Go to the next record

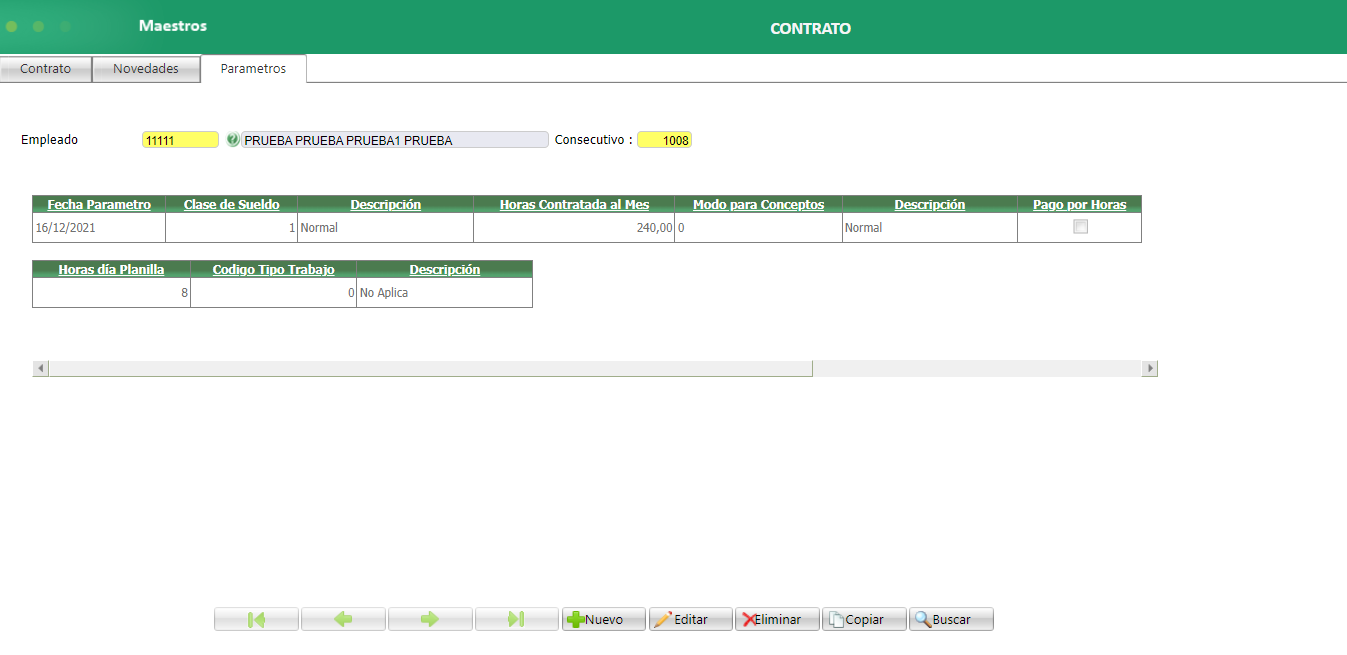(430, 619)
